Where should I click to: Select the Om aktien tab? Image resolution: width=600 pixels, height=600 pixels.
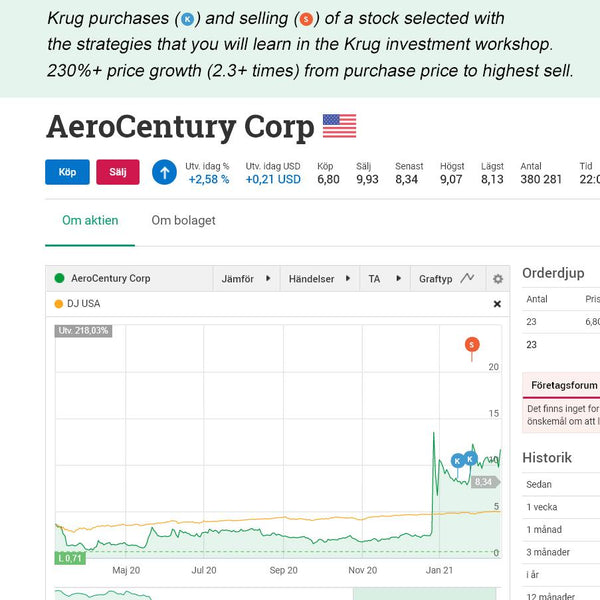pos(90,220)
